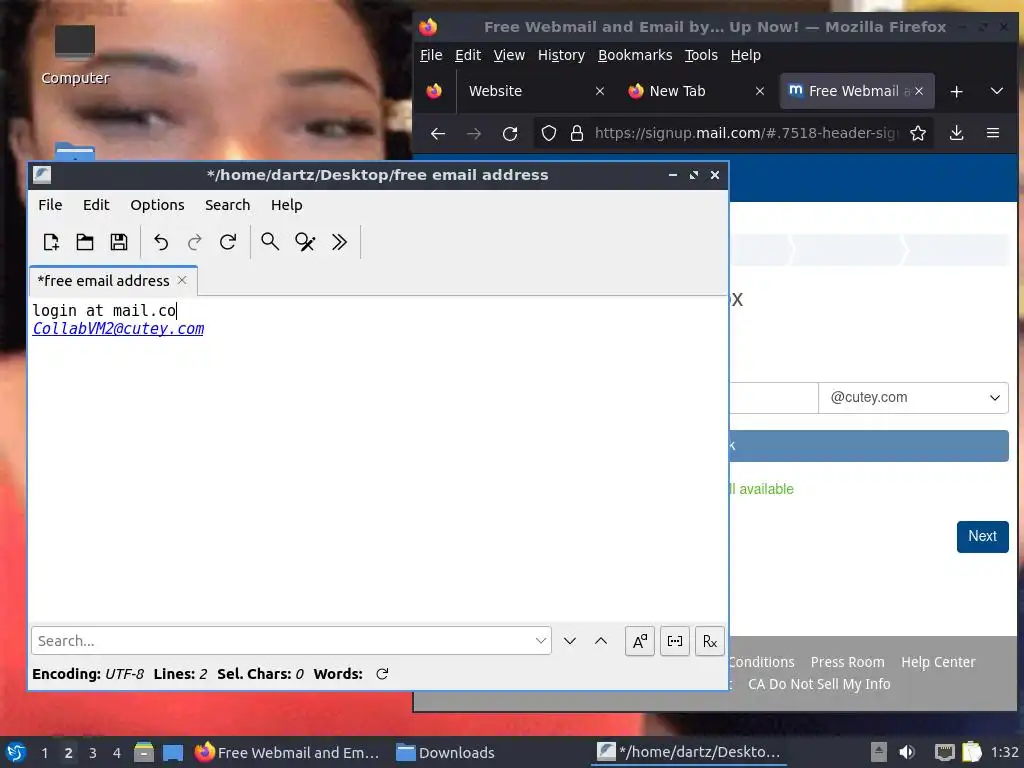
Task: Open the Firefox hamburger application menu
Action: pyautogui.click(x=993, y=133)
